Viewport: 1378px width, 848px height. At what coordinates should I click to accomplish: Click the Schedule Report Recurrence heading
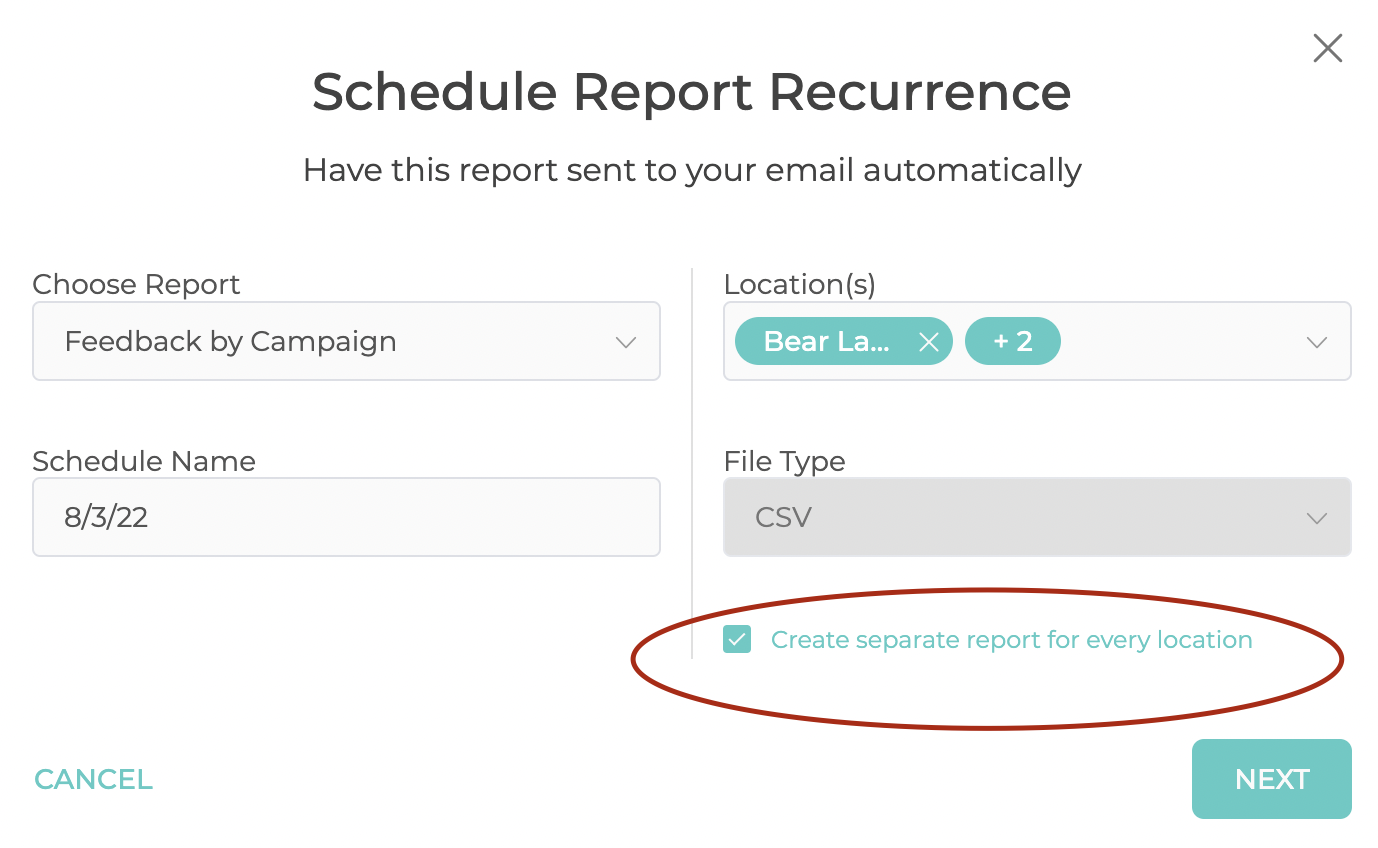[691, 92]
